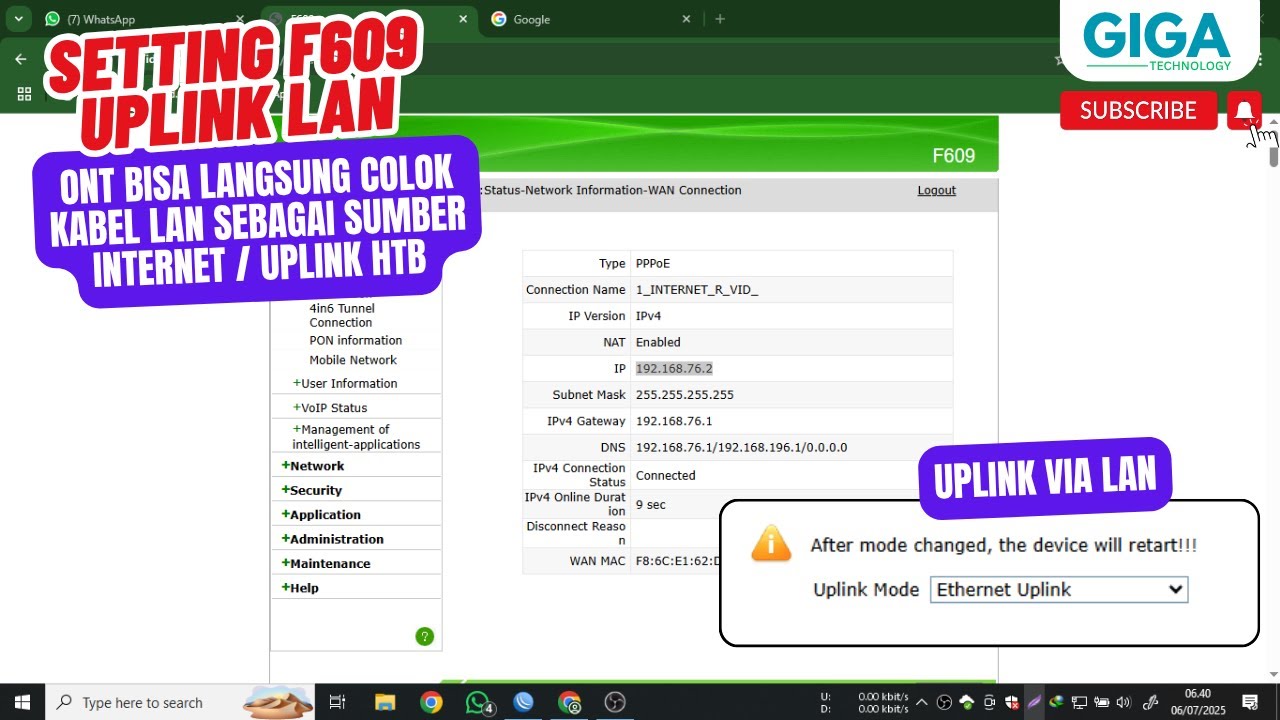
Task: Switch to the Google browser tab
Action: 590,19
